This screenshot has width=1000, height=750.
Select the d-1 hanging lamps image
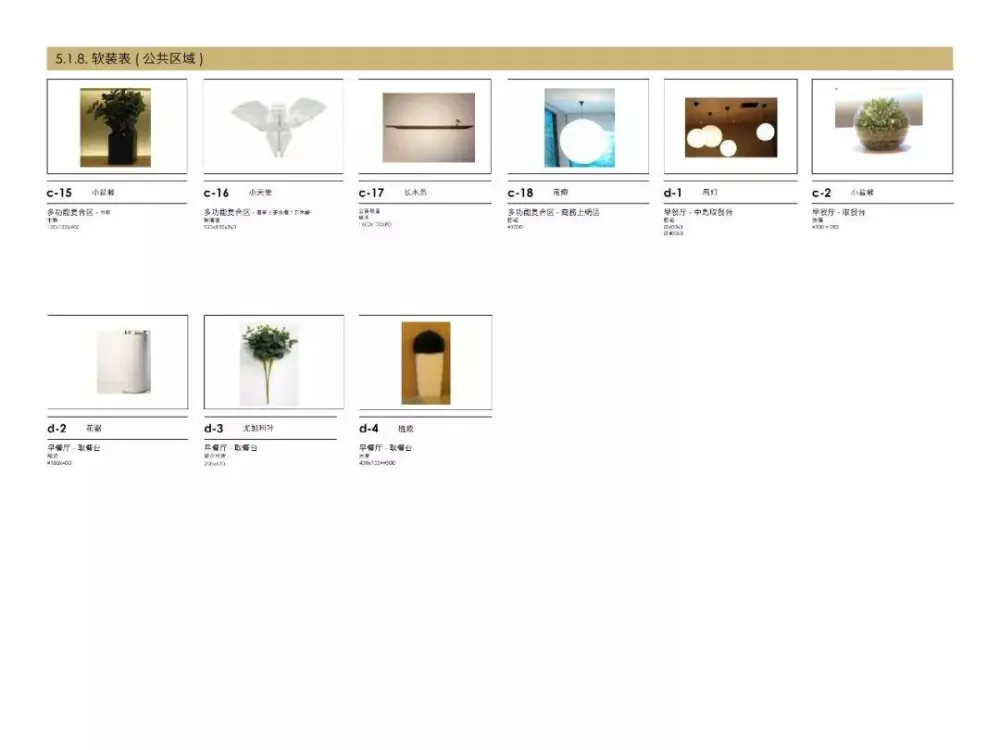pos(730,127)
